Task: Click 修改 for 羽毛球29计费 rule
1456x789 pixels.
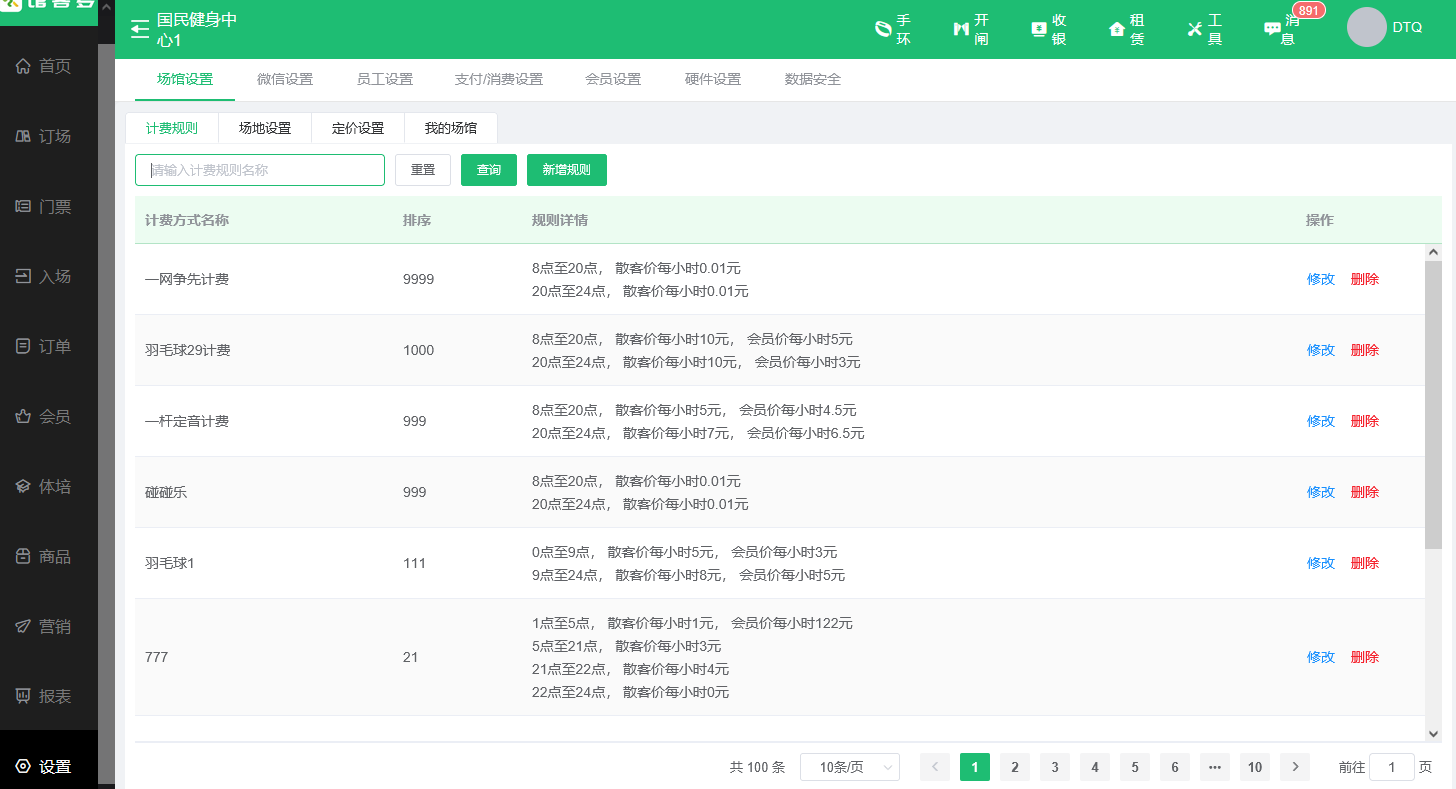Action: point(1320,350)
